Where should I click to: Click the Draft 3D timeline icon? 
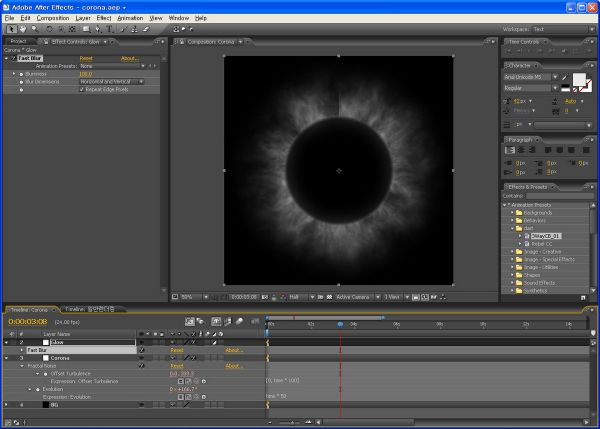point(200,322)
